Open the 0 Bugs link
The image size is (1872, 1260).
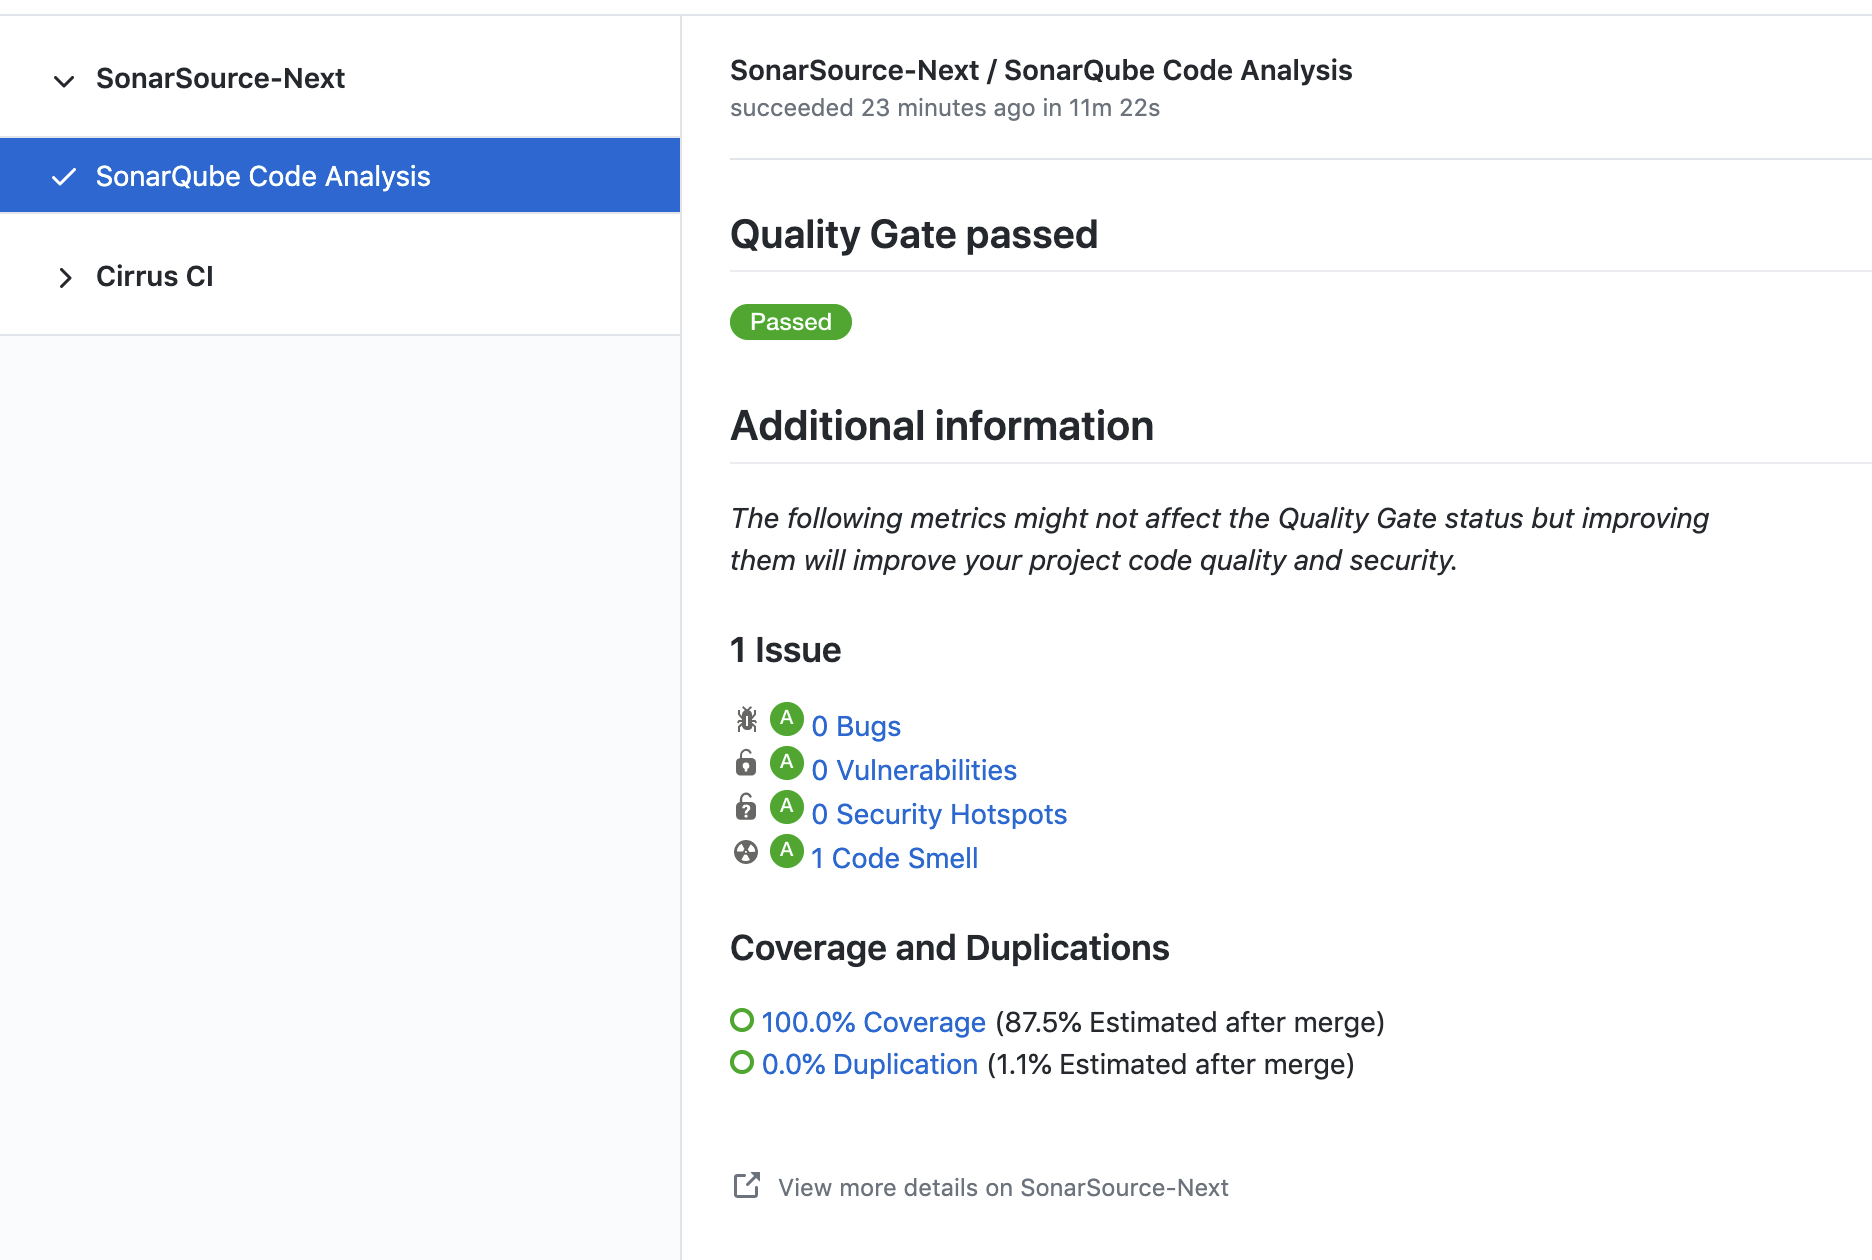click(856, 726)
